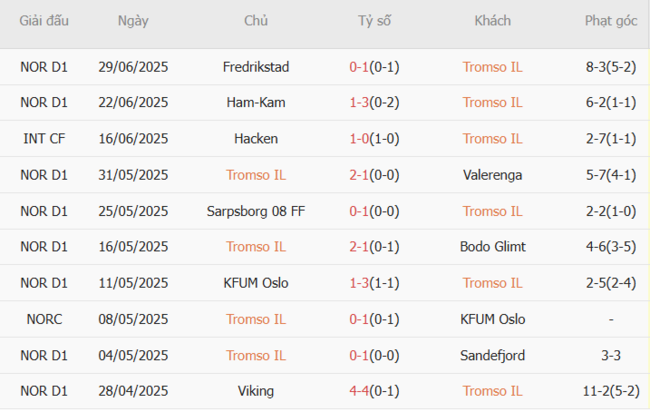
Task: Open the Bodo Glimt team link
Action: coord(492,247)
